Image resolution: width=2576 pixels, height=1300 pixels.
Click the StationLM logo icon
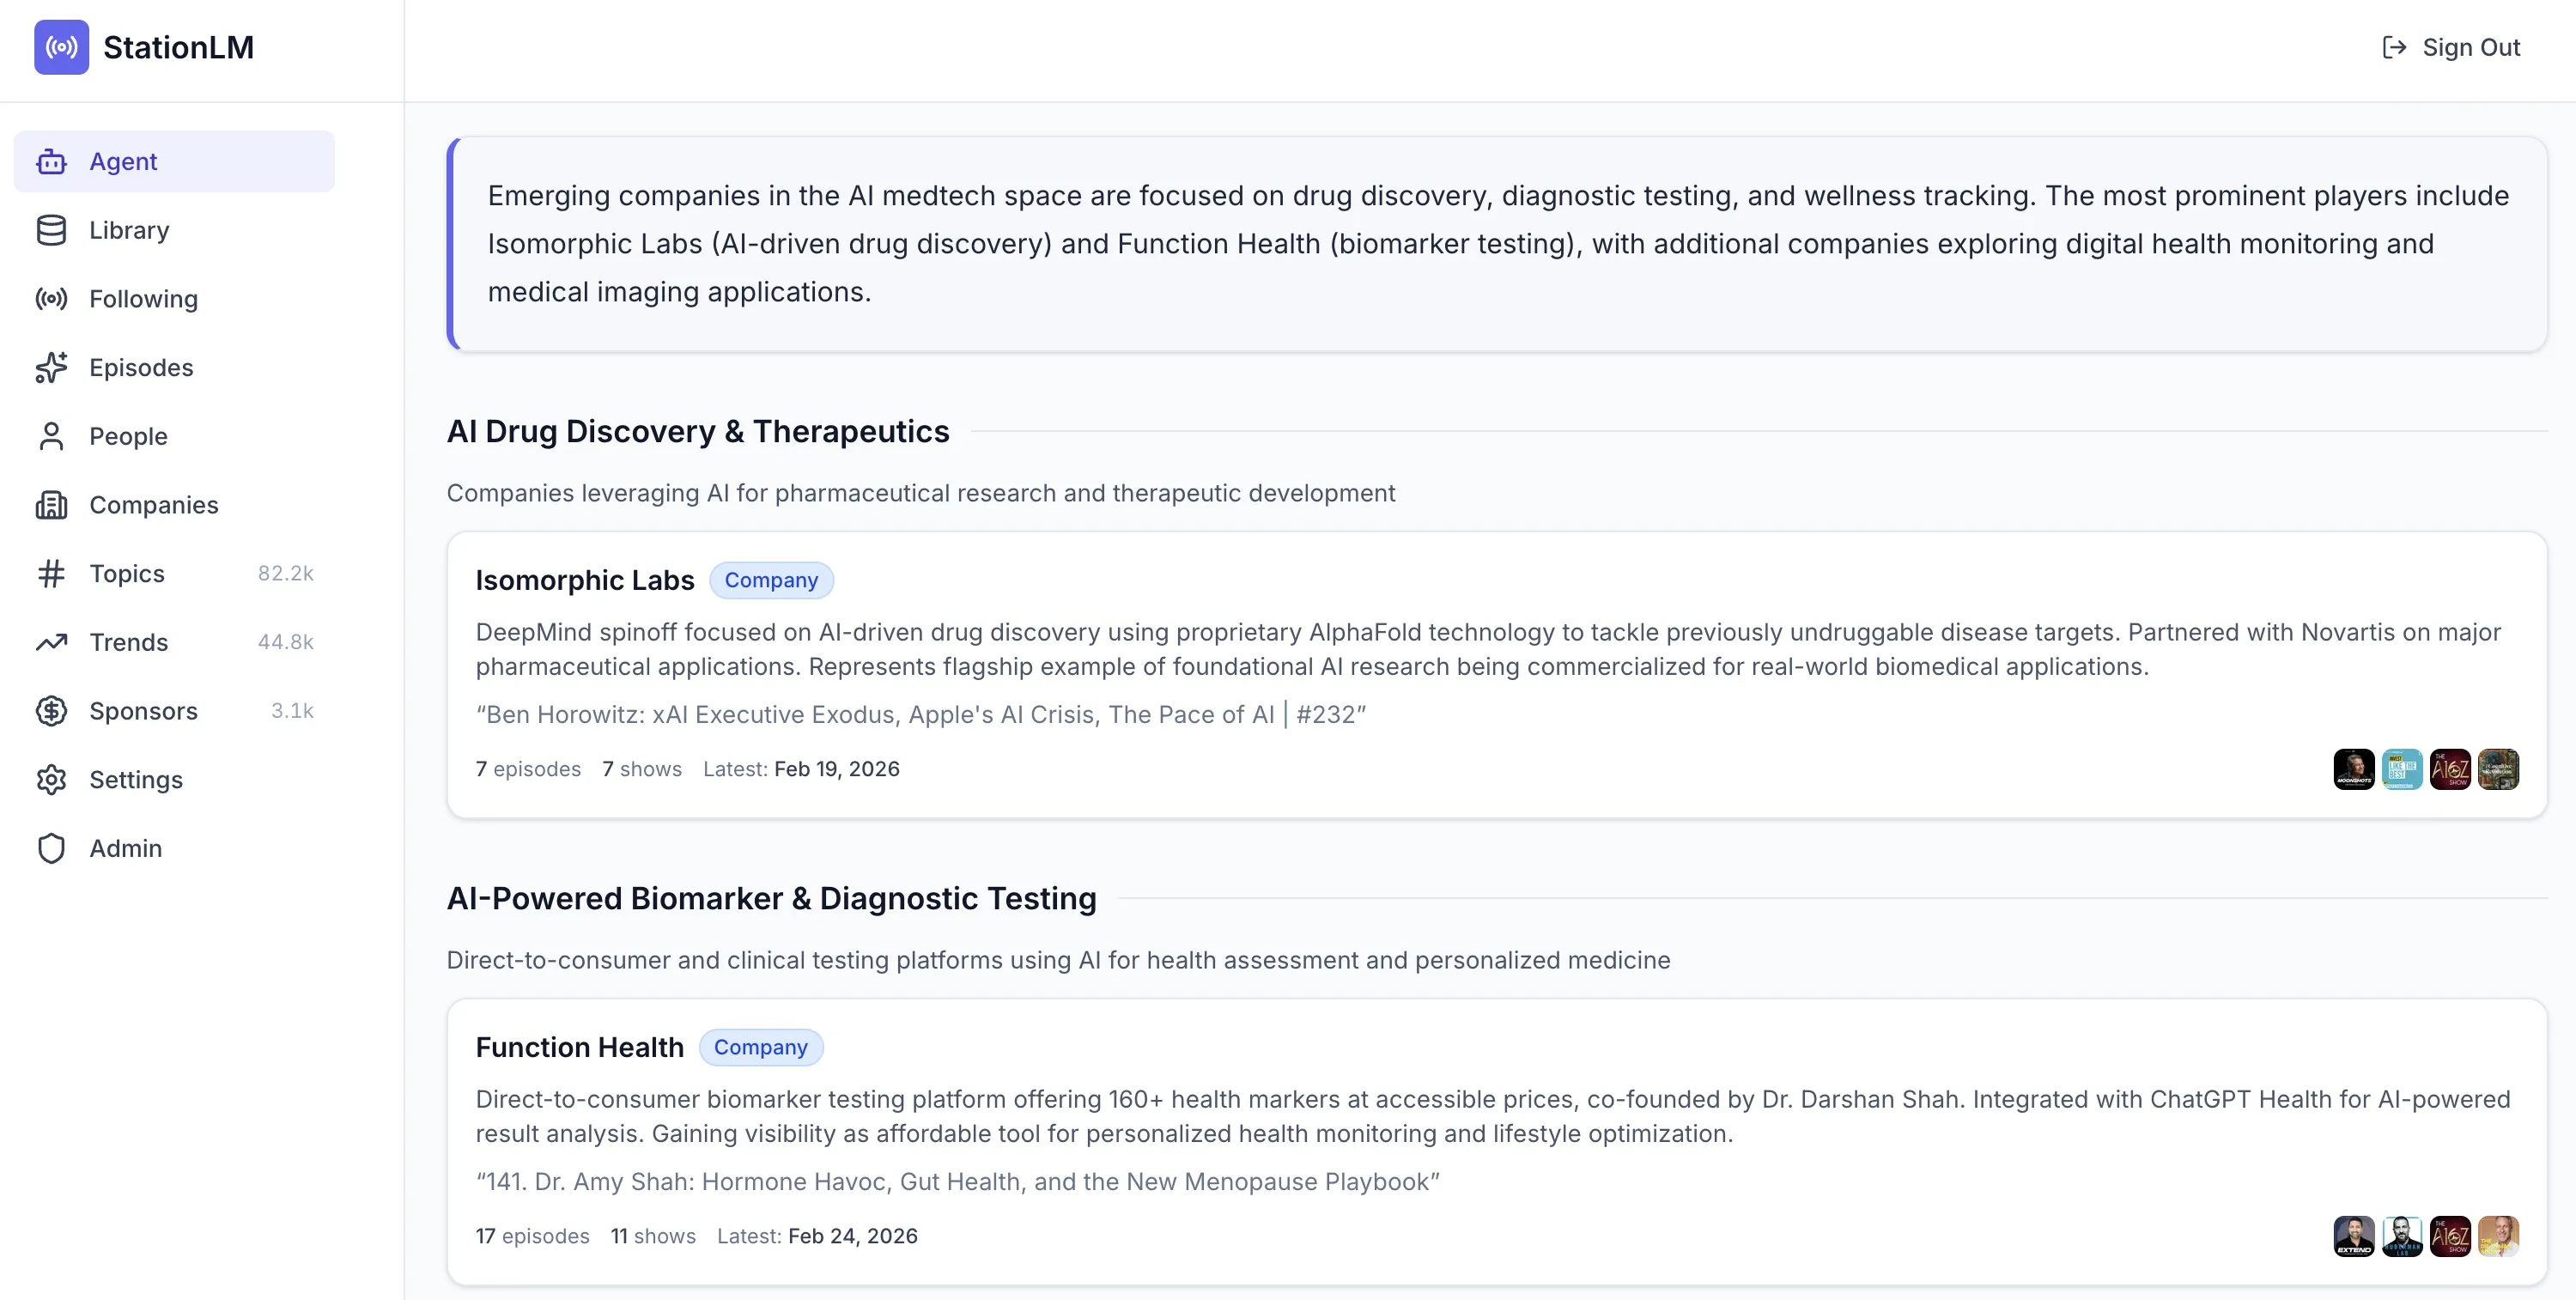click(61, 47)
